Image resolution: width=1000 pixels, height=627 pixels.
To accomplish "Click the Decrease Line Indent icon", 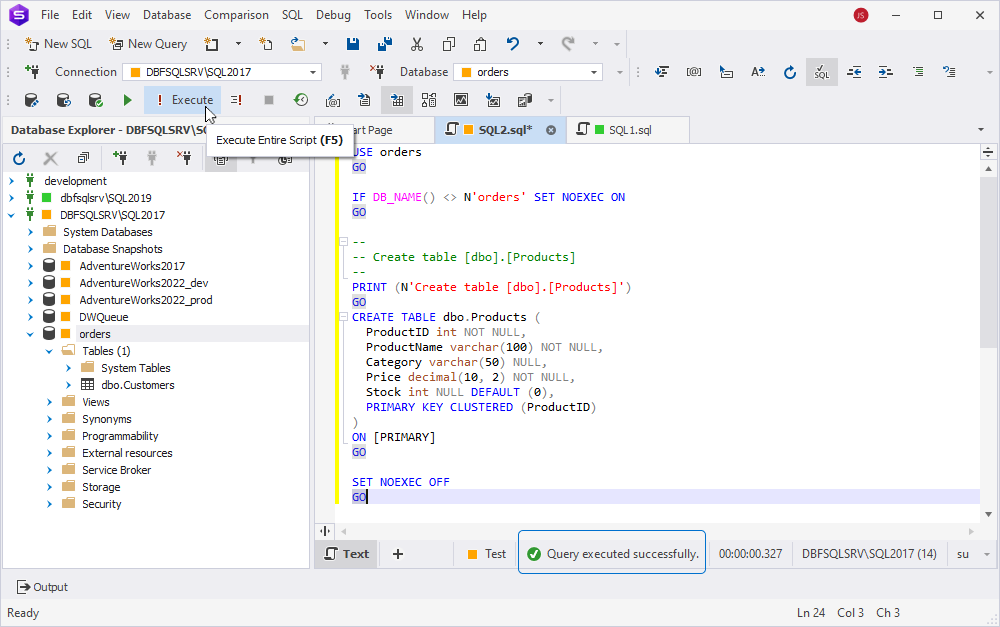I will 854,72.
